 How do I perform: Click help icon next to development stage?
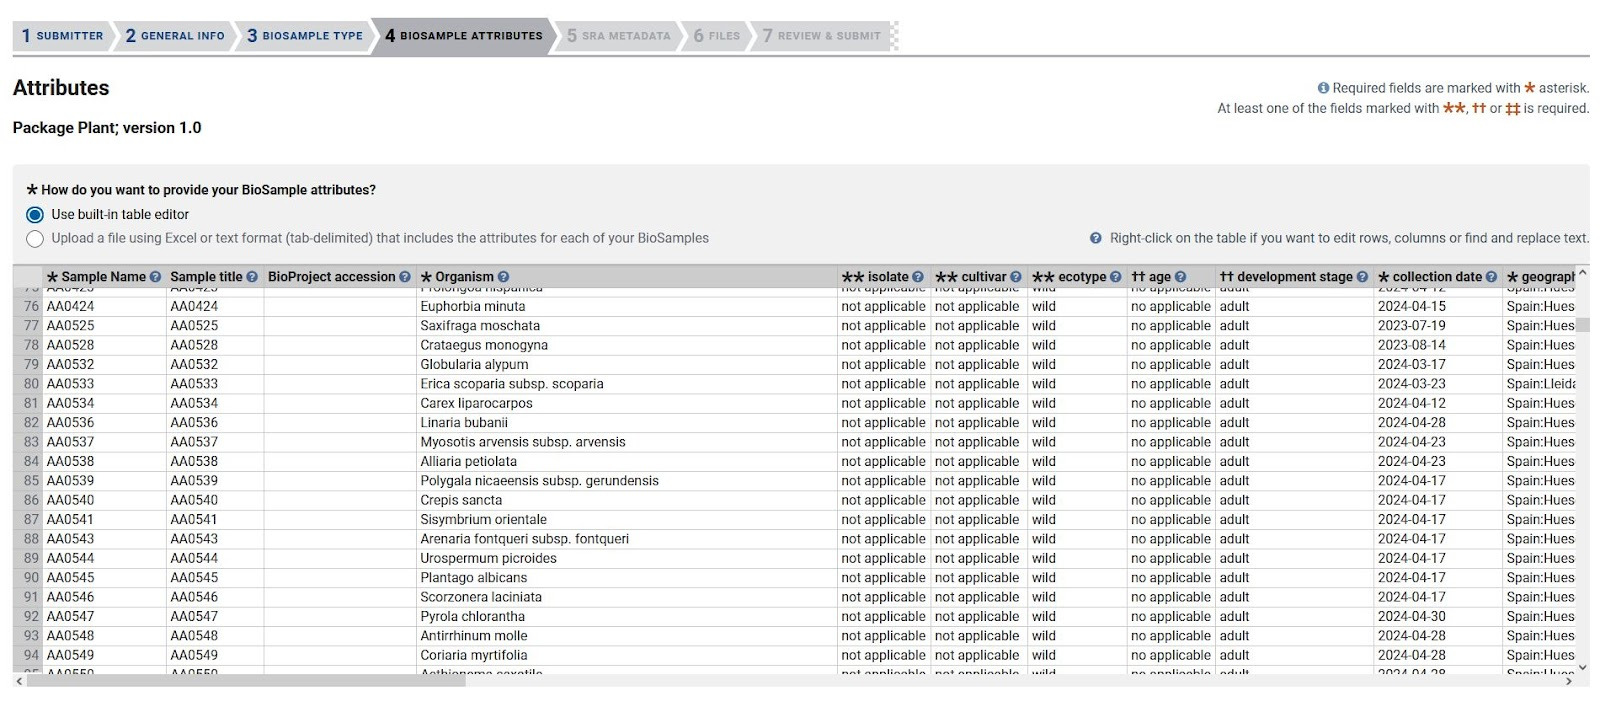coord(1362,277)
